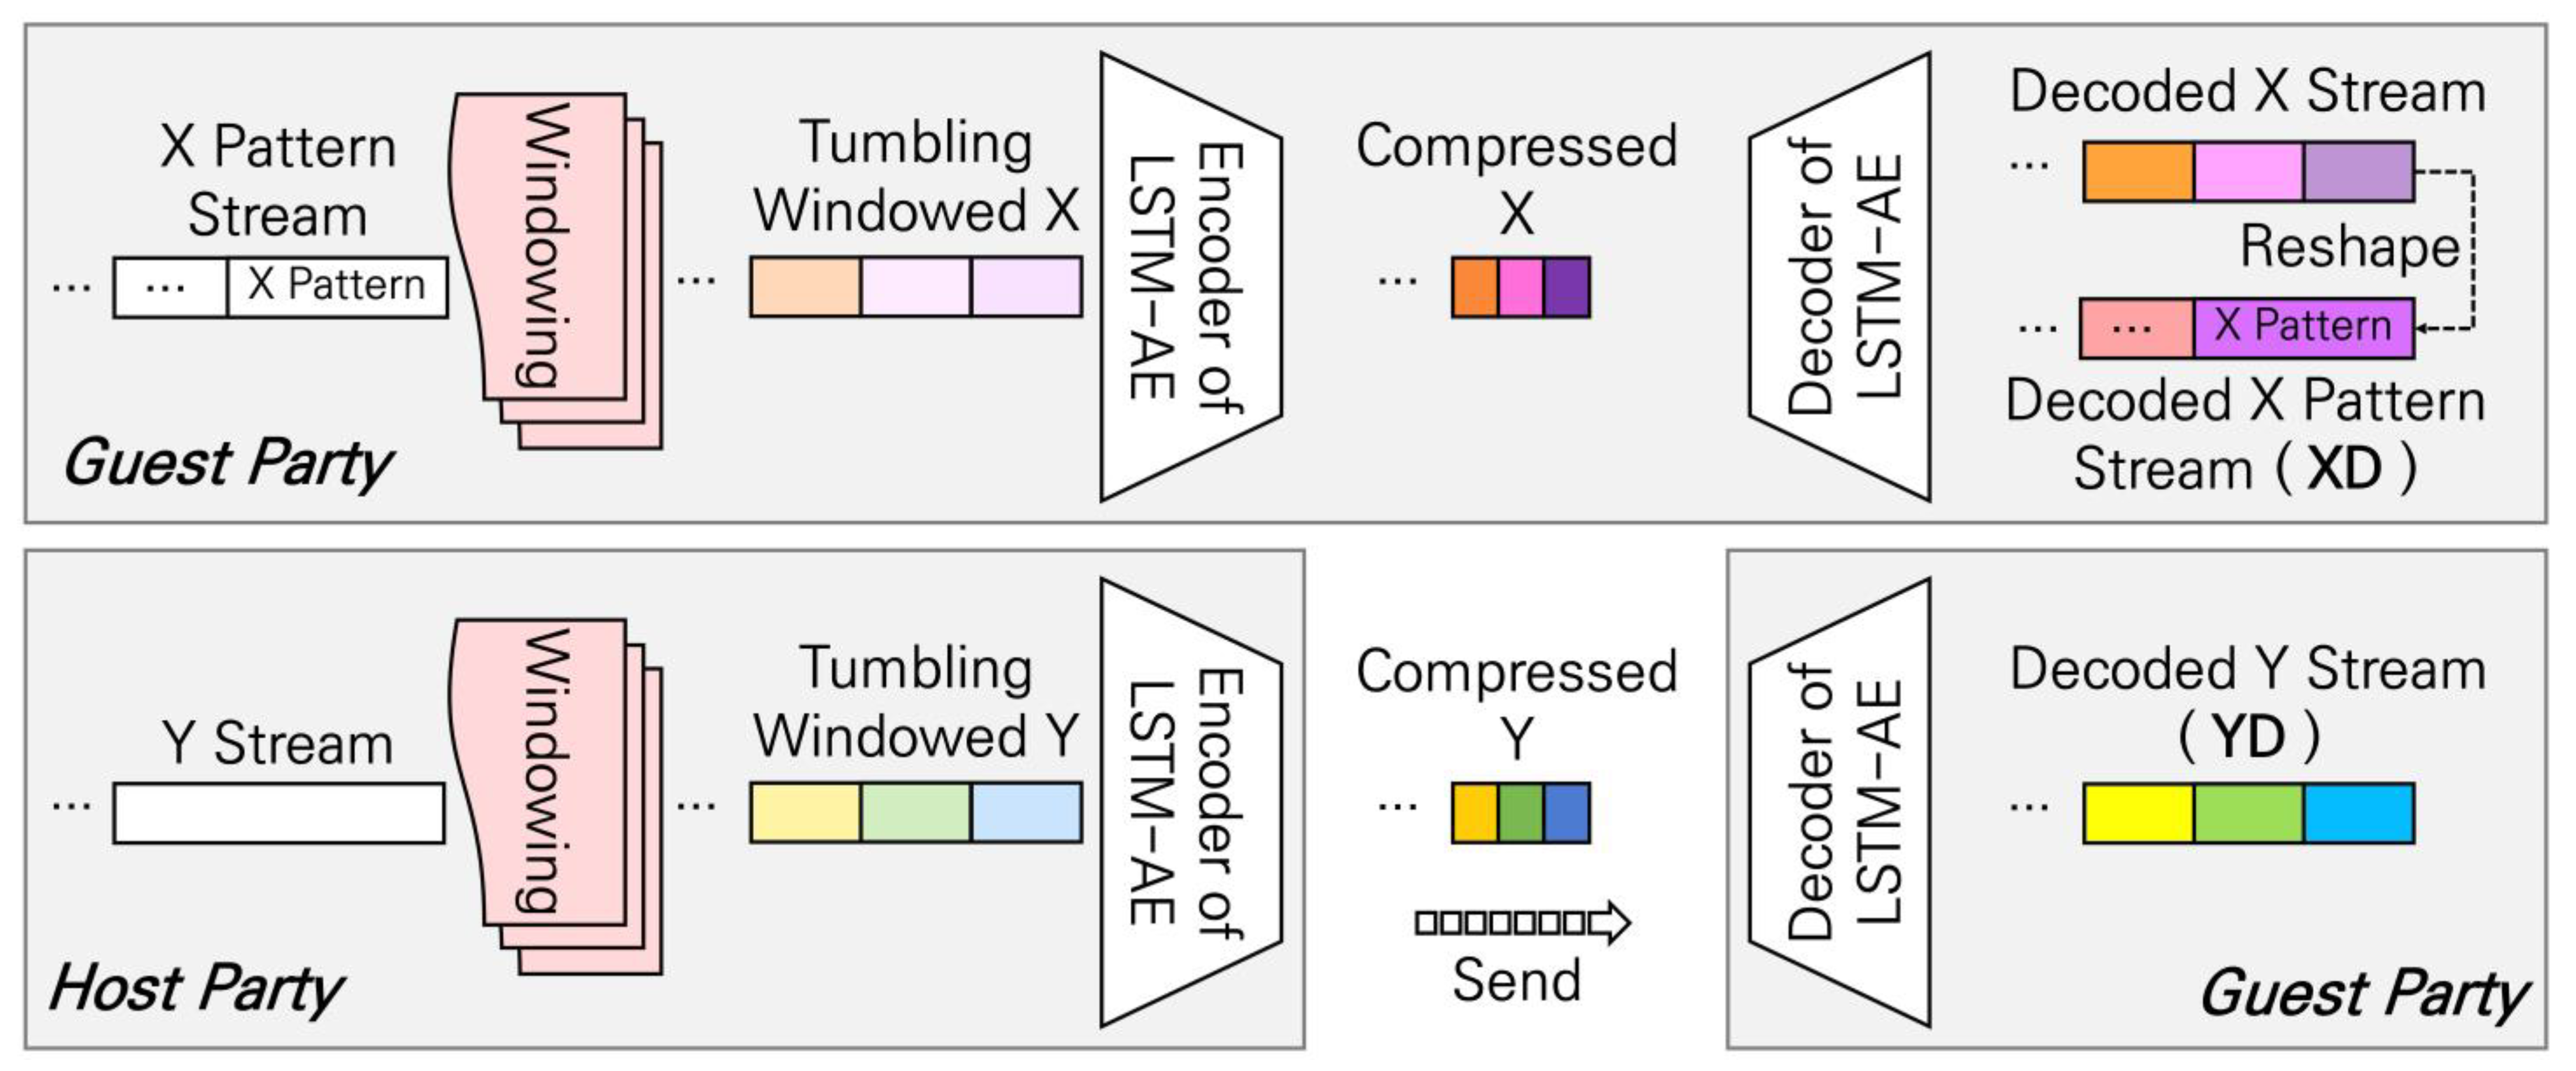Click the top Encoder of LSTM-AE trapezoid
The width and height of the screenshot is (2576, 1071).
[1189, 276]
